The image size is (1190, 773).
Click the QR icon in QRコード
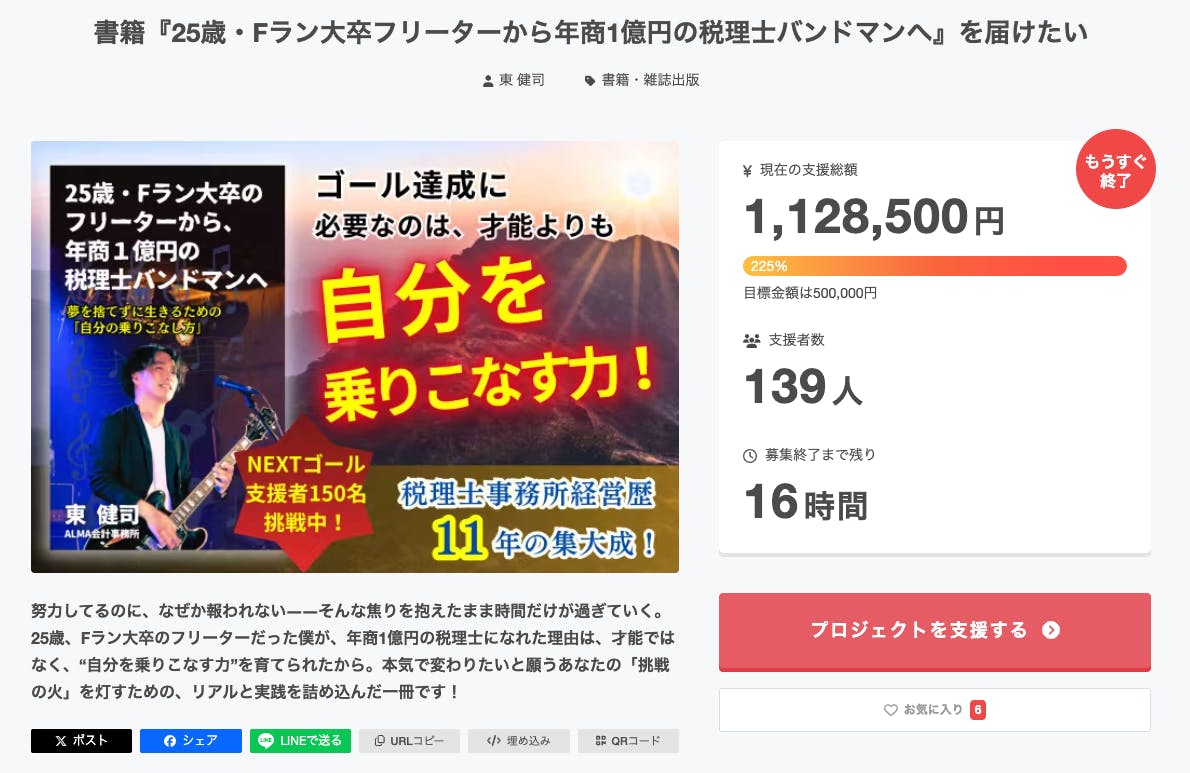[600, 741]
